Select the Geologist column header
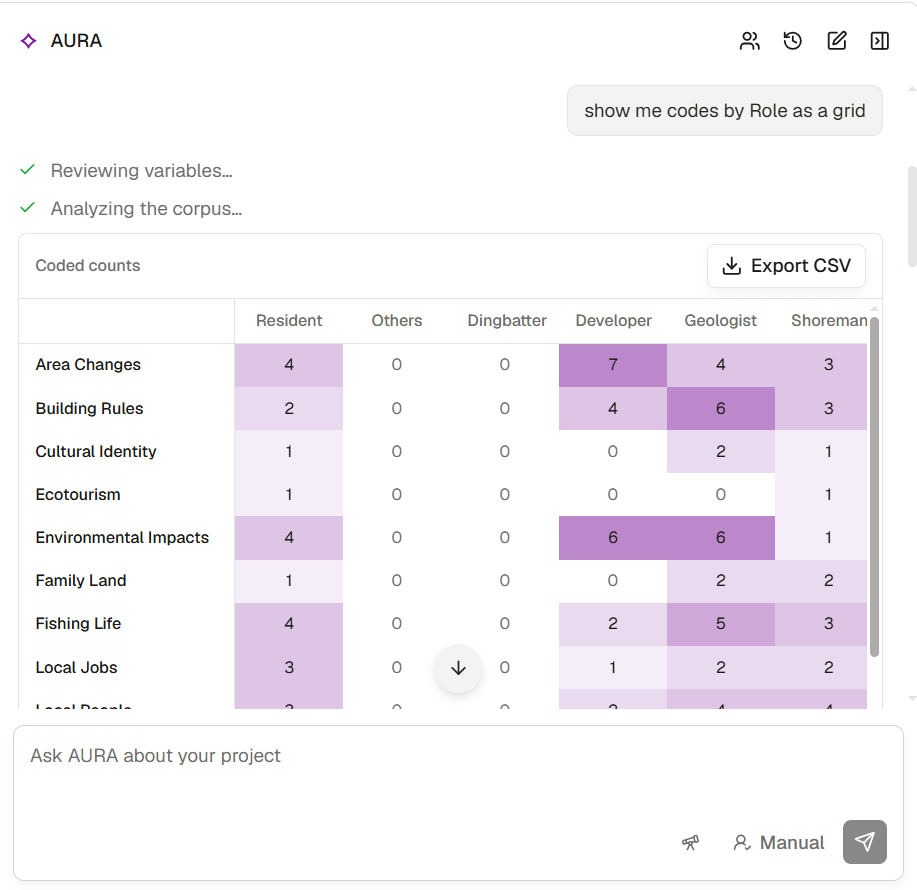The height and width of the screenshot is (890, 917). pyautogui.click(x=720, y=320)
